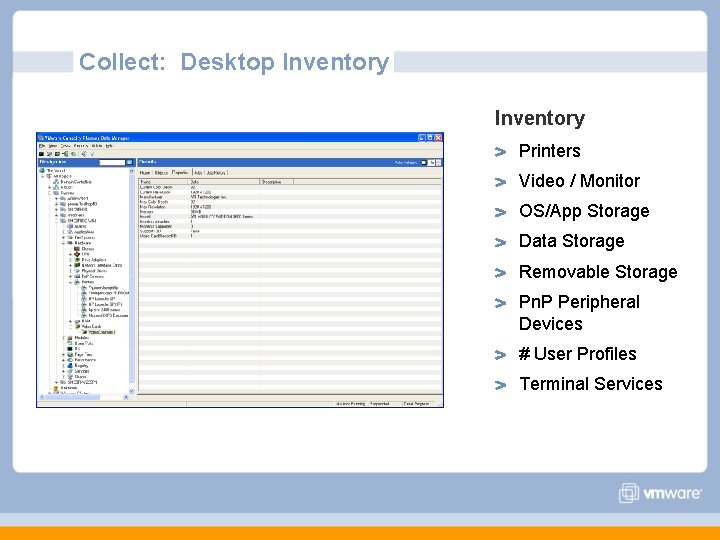Click the Printers bullet on slide
The image size is (720, 540).
pyautogui.click(x=549, y=151)
